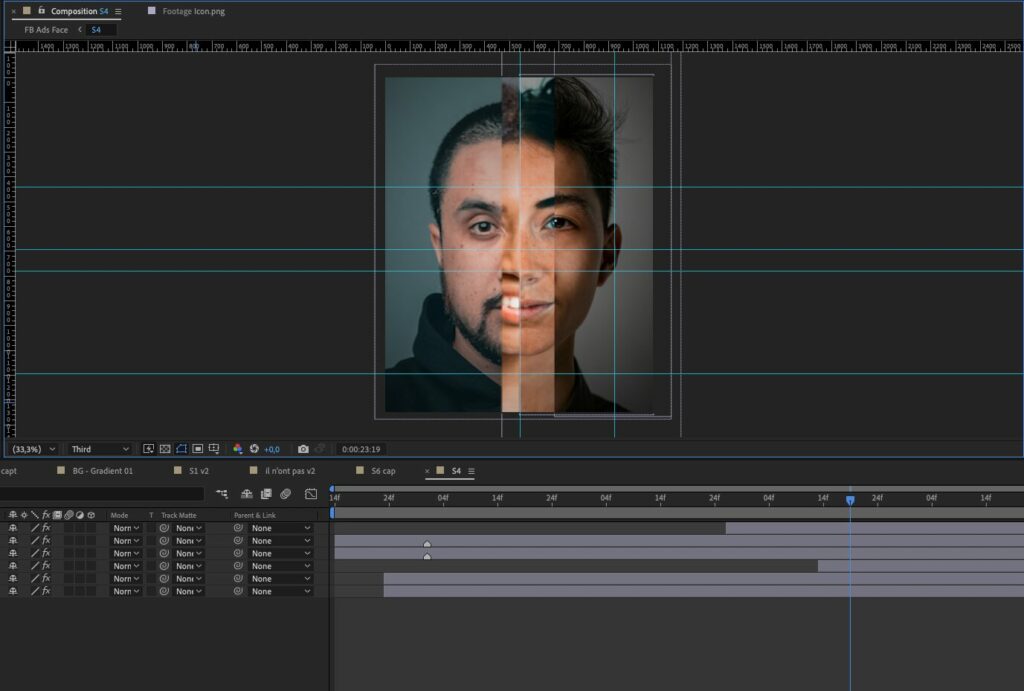
Task: Click the Frame Blending enable icon
Action: [x=266, y=494]
